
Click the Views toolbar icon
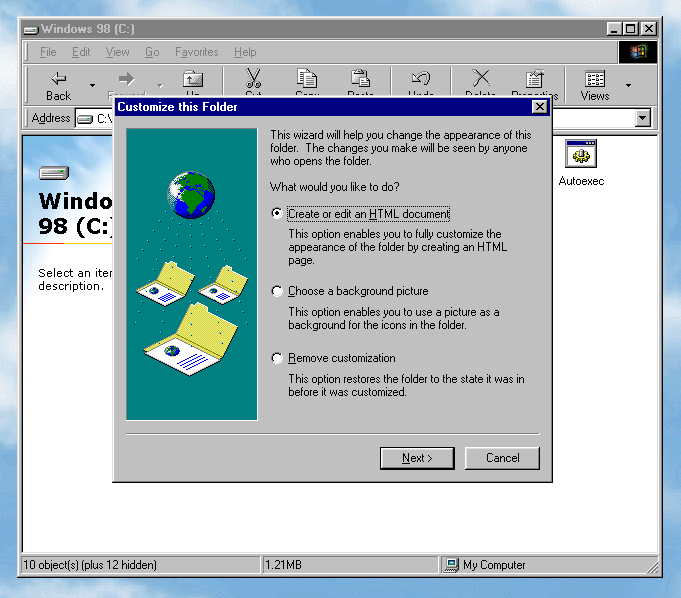coord(595,79)
